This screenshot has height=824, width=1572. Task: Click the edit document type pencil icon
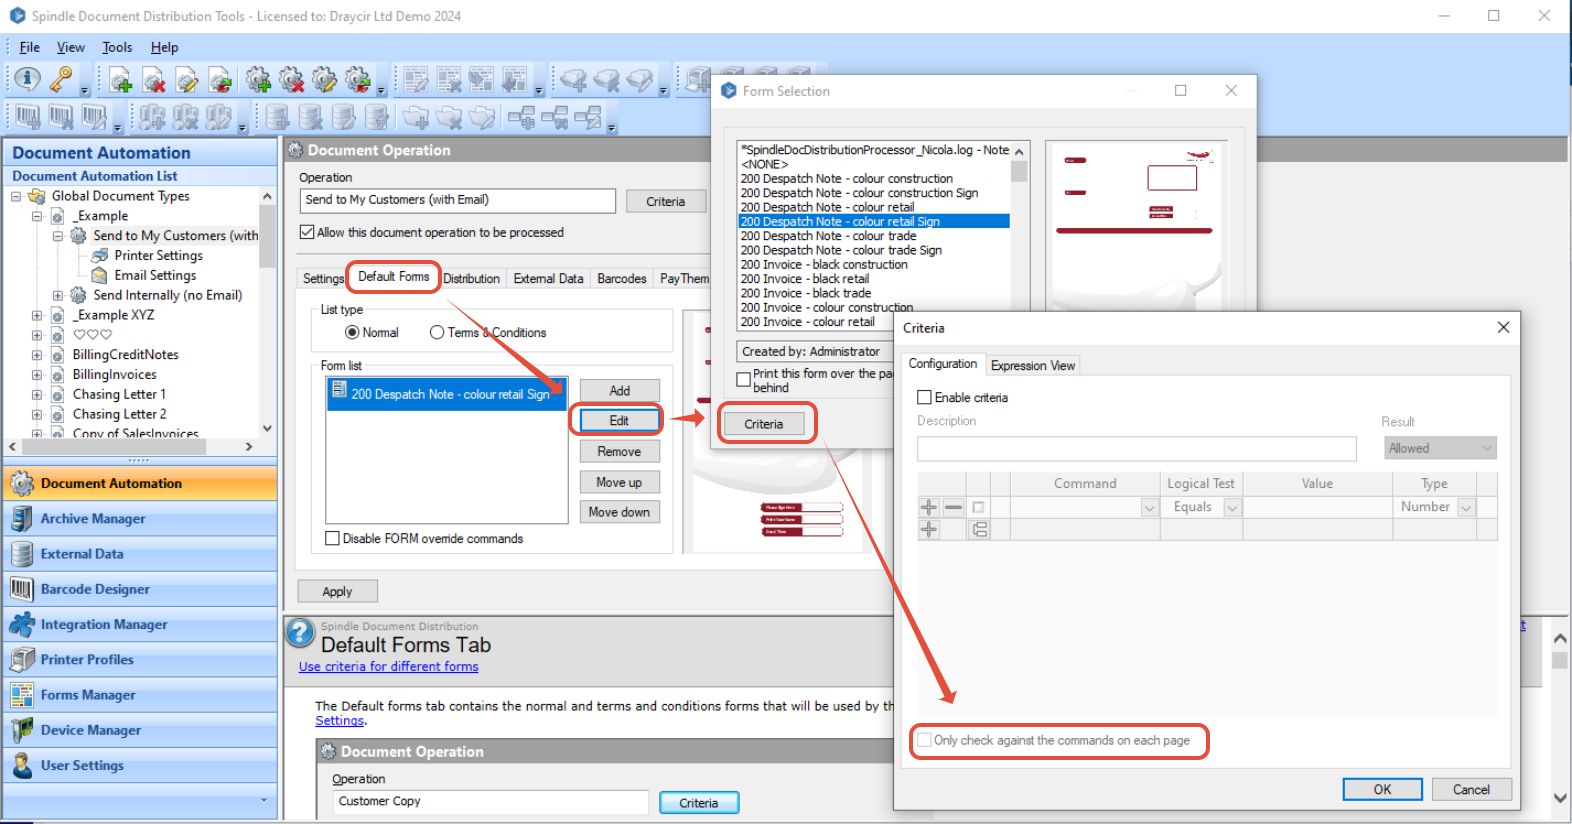pos(187,80)
